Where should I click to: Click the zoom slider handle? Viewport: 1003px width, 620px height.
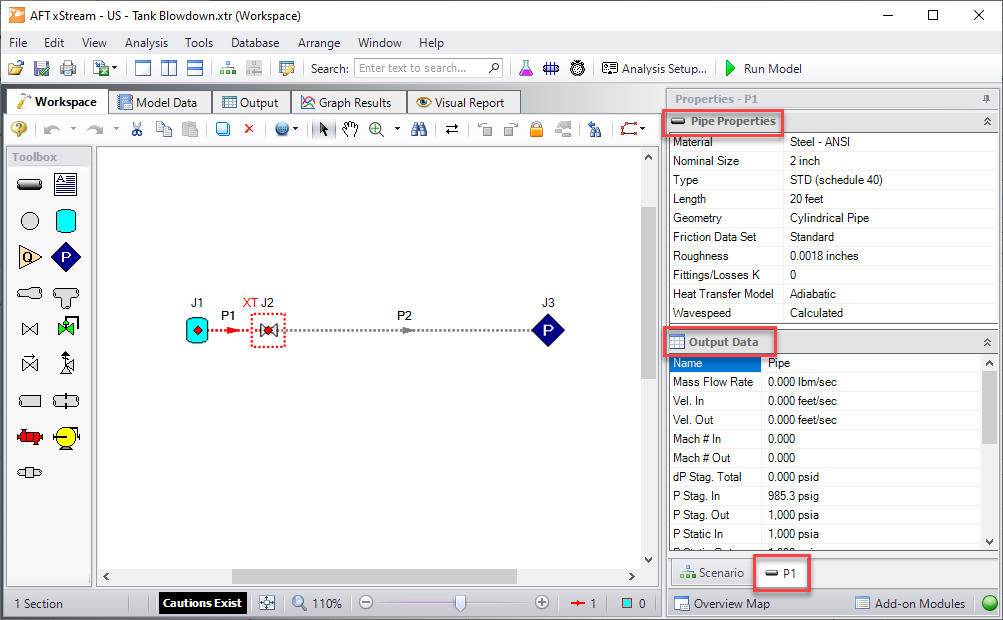point(460,603)
